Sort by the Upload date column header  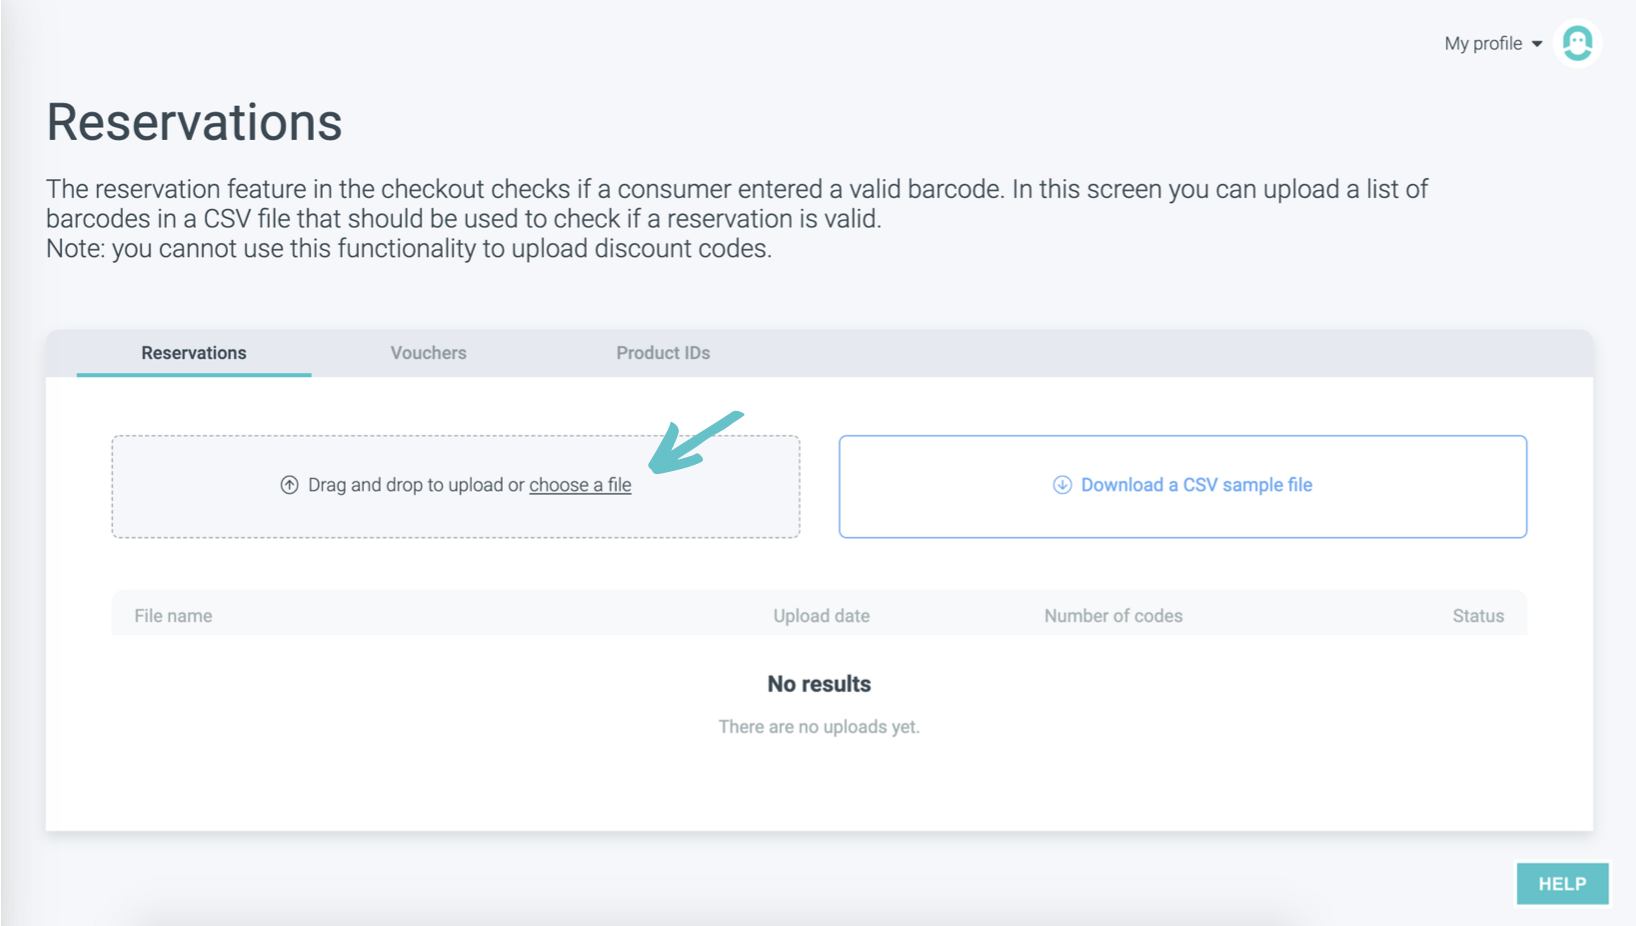821,616
